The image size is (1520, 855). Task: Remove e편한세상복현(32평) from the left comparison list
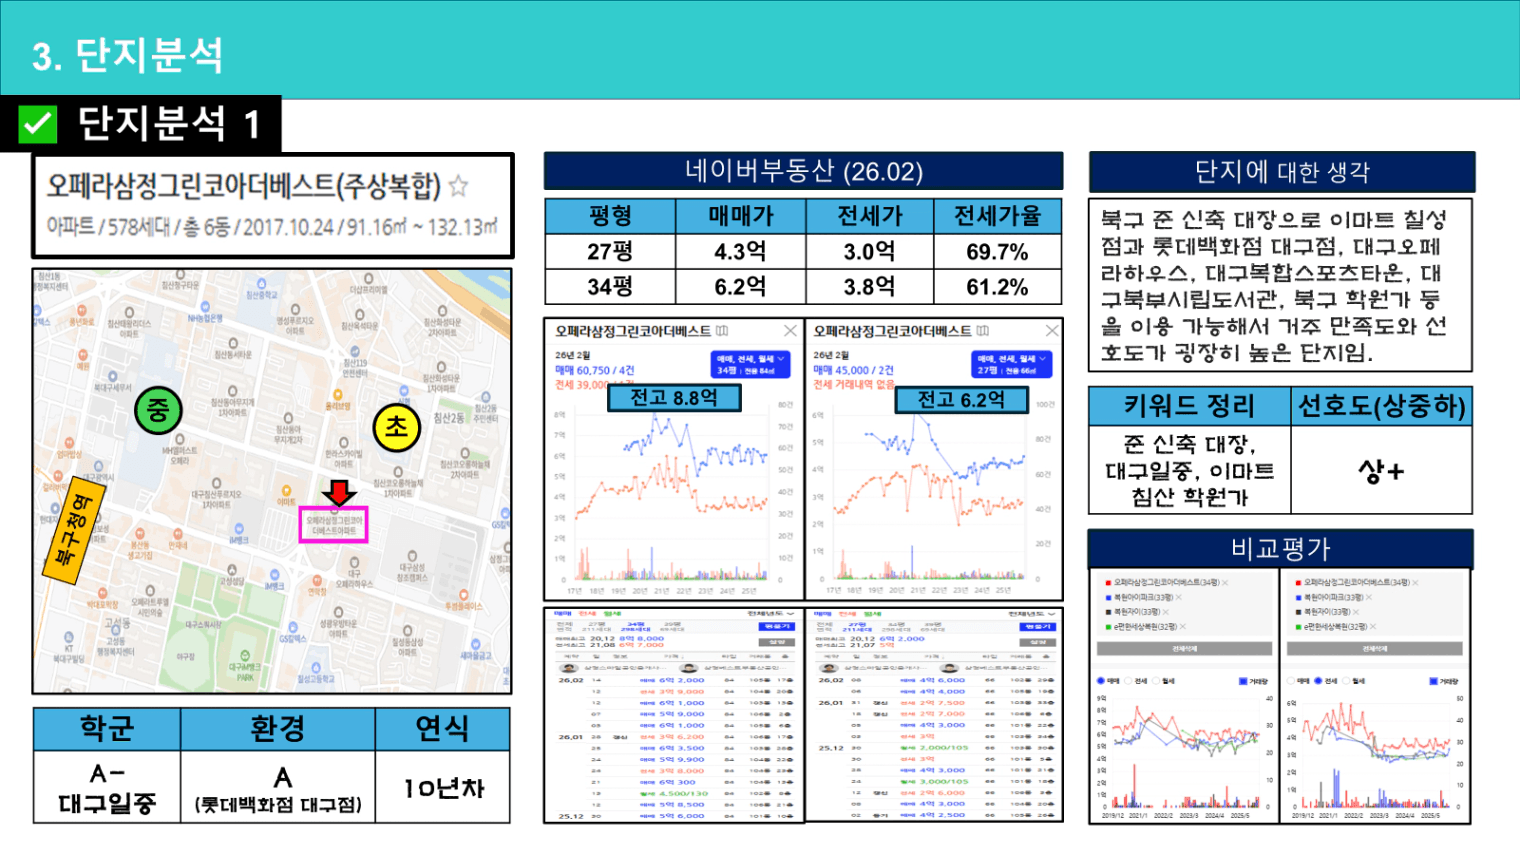point(1183,626)
